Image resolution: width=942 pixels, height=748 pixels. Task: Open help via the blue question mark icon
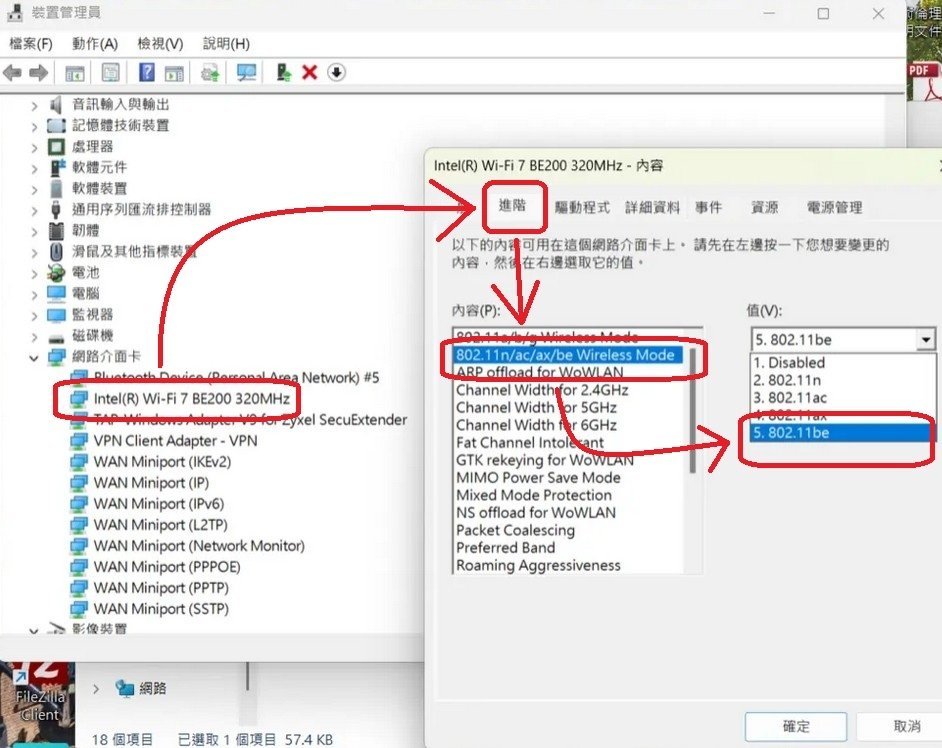tap(147, 73)
